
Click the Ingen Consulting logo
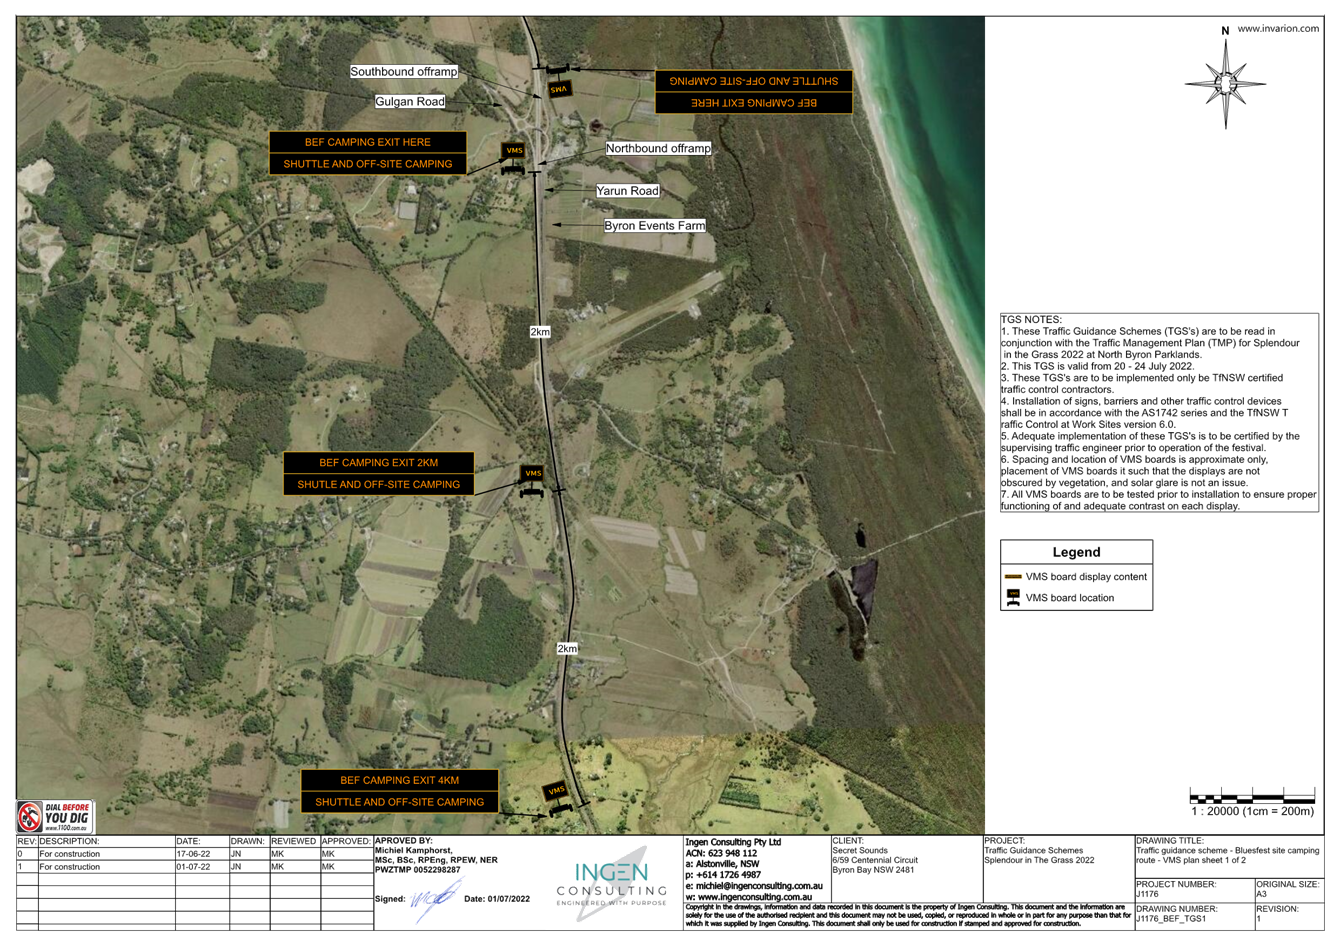click(611, 883)
